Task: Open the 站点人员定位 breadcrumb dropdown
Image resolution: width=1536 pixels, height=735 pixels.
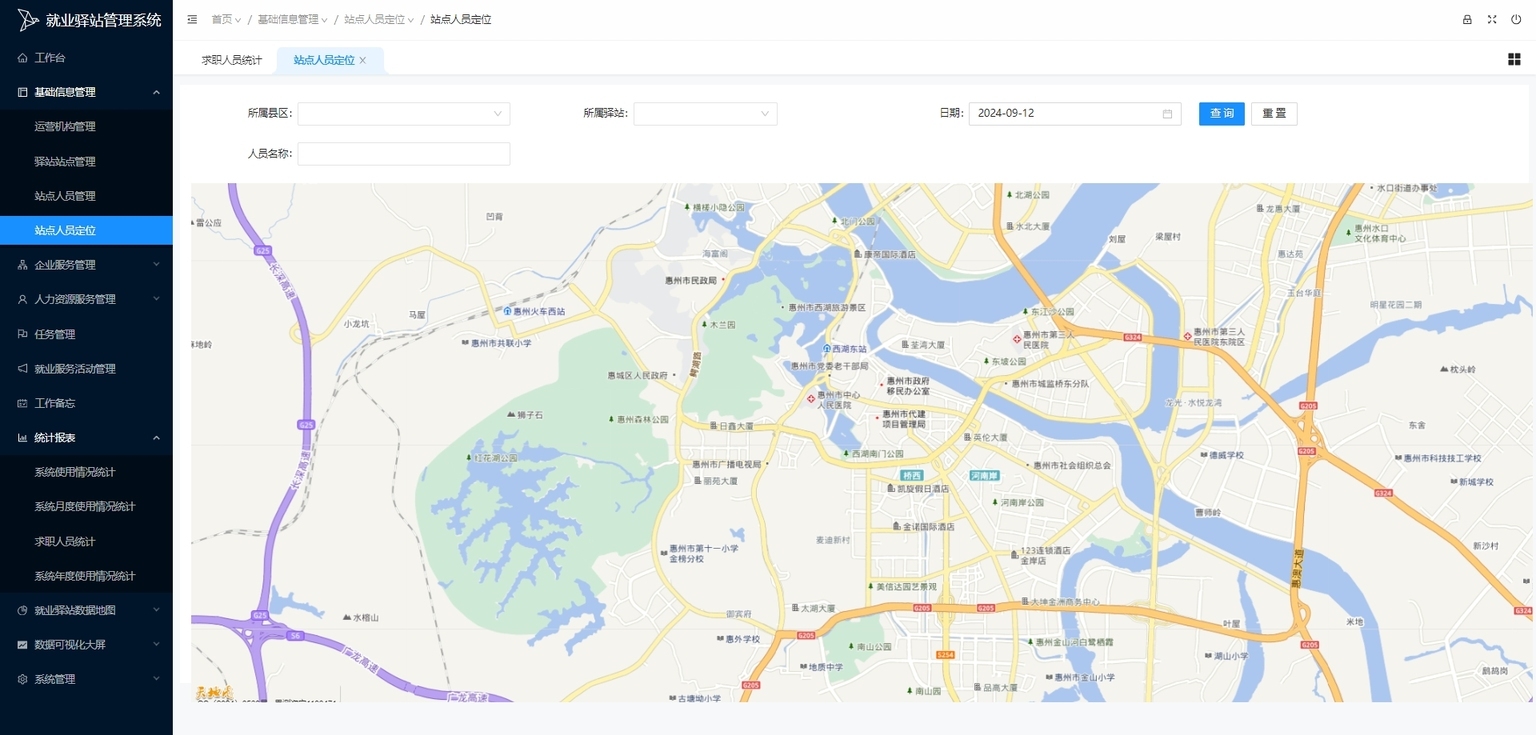Action: [380, 19]
